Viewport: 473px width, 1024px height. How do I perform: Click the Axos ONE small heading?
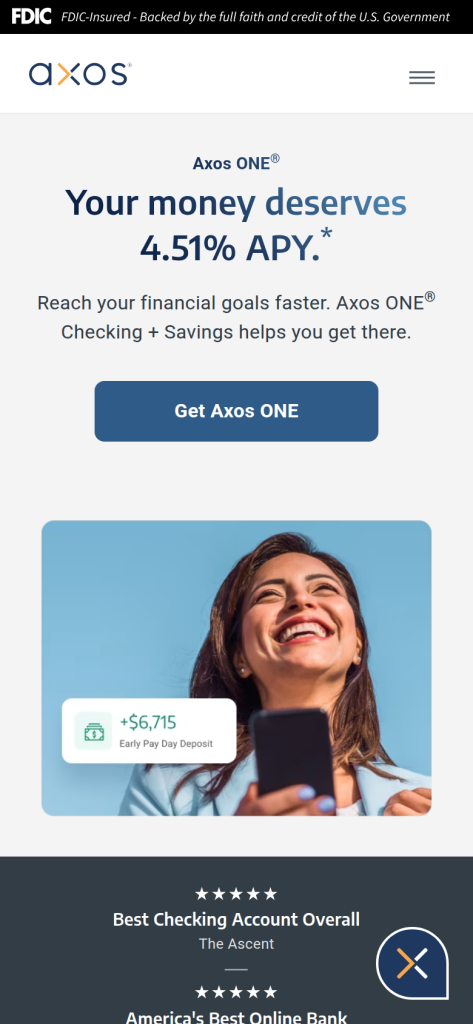[236, 162]
